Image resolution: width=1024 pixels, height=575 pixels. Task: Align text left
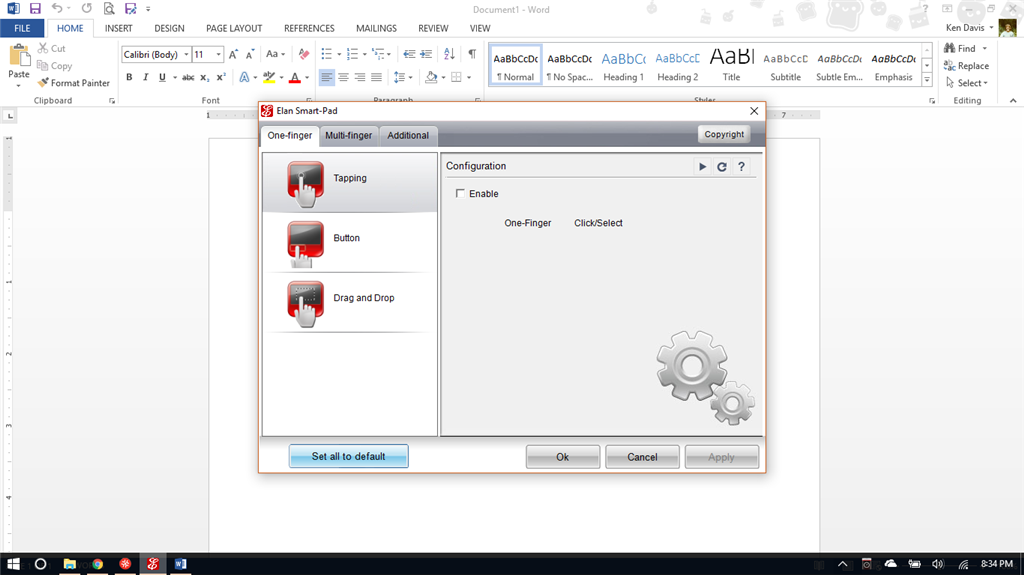tap(327, 77)
